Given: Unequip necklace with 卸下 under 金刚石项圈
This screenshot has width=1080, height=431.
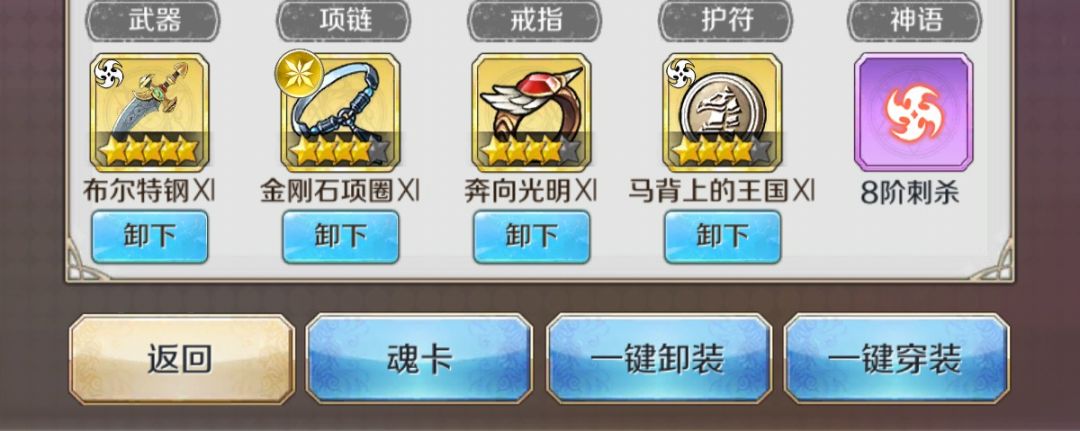Looking at the screenshot, I should click(x=340, y=237).
